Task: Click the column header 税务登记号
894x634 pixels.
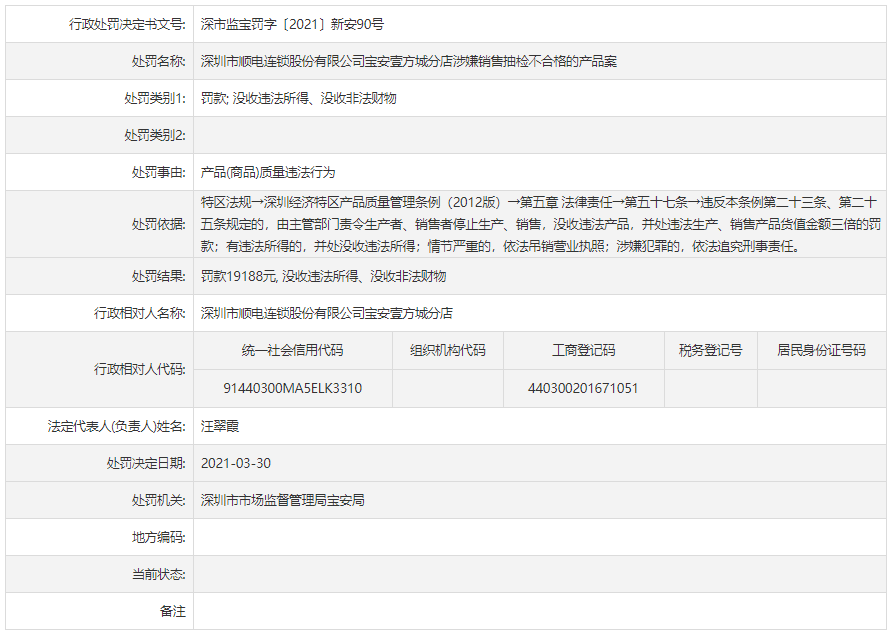Action: [710, 351]
